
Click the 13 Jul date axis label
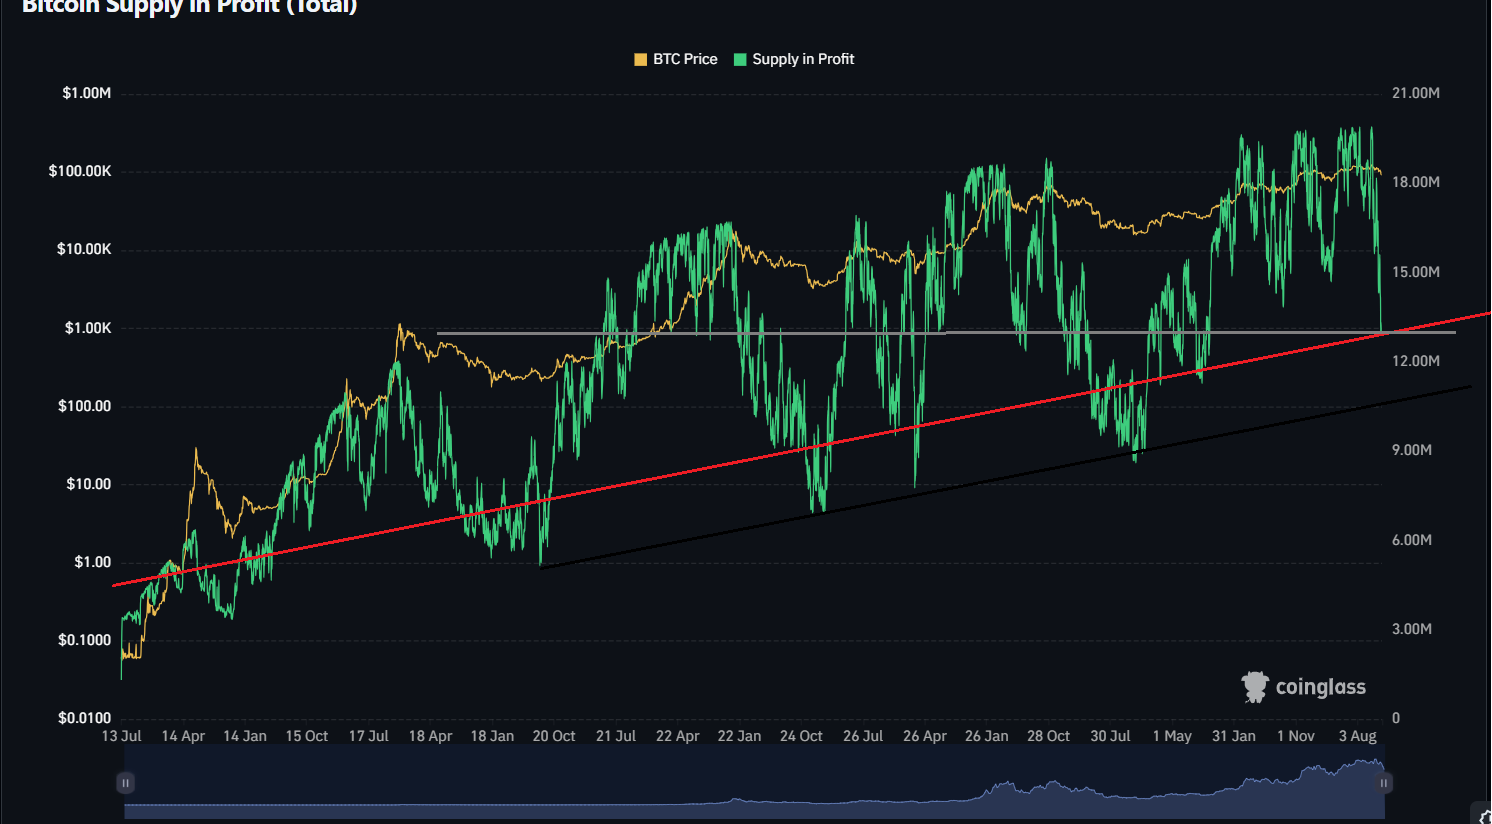point(122,736)
